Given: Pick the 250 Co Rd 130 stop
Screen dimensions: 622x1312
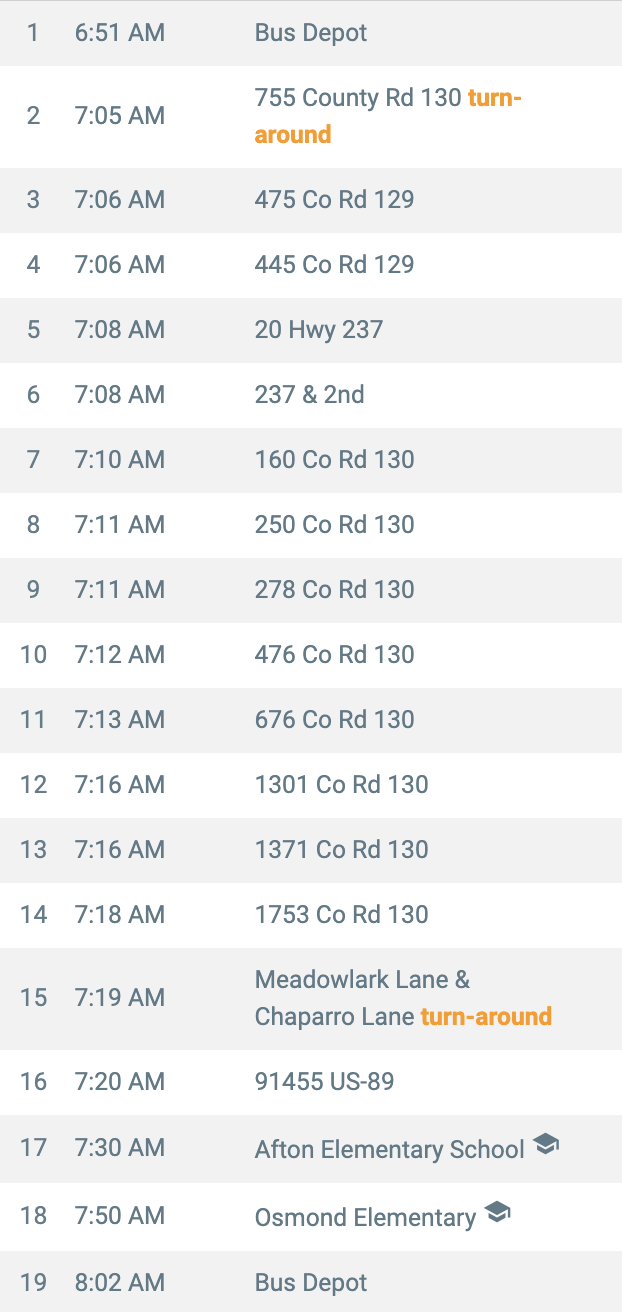Looking at the screenshot, I should [x=311, y=525].
